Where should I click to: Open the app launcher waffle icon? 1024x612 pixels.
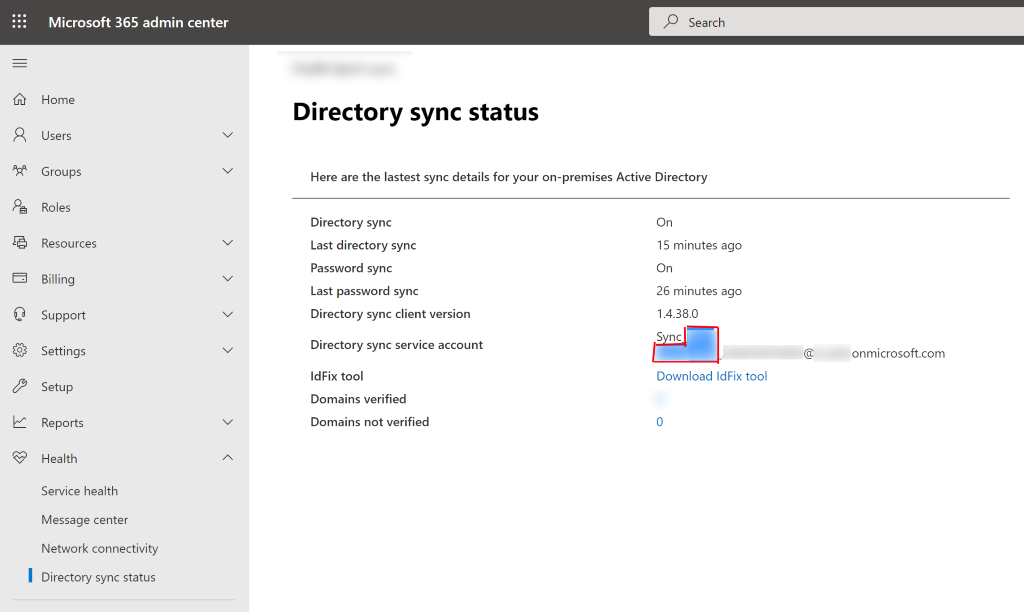(x=20, y=22)
